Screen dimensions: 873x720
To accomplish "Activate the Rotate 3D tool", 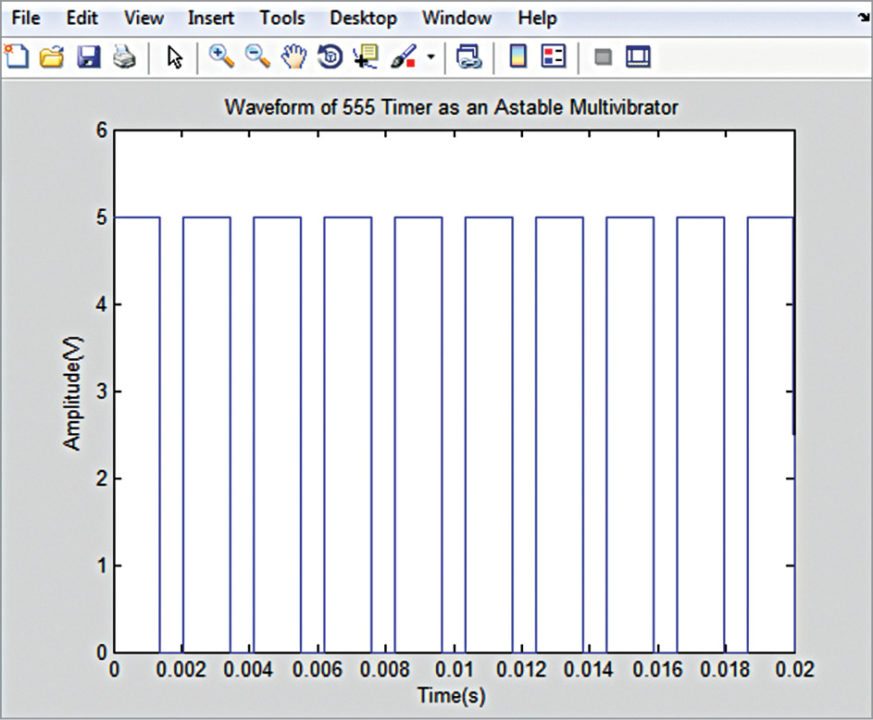I will 329,57.
